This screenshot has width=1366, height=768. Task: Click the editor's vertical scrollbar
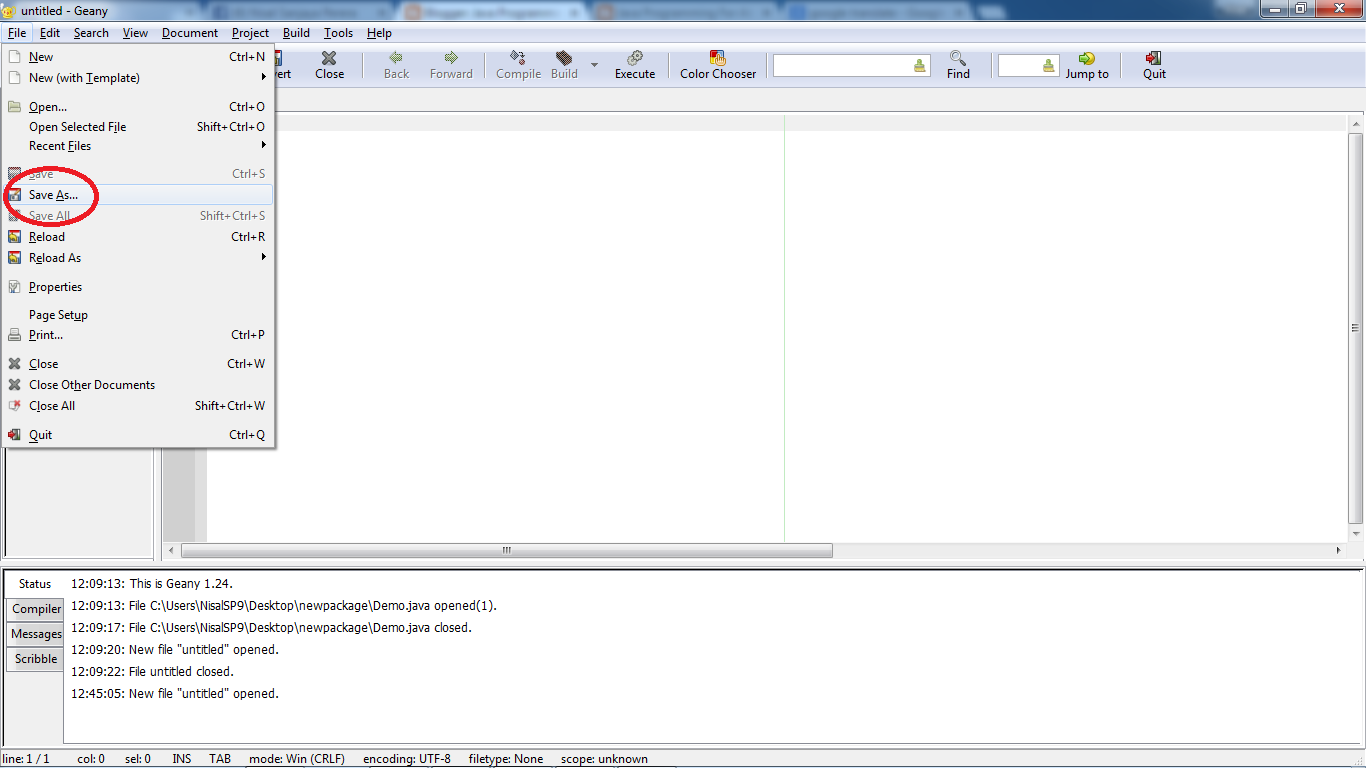tap(1356, 330)
